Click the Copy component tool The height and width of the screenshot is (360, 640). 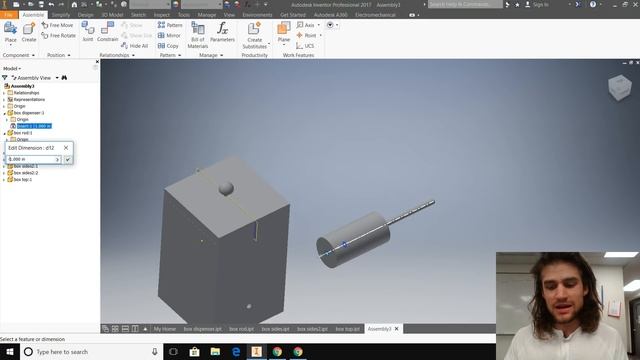(x=168, y=46)
